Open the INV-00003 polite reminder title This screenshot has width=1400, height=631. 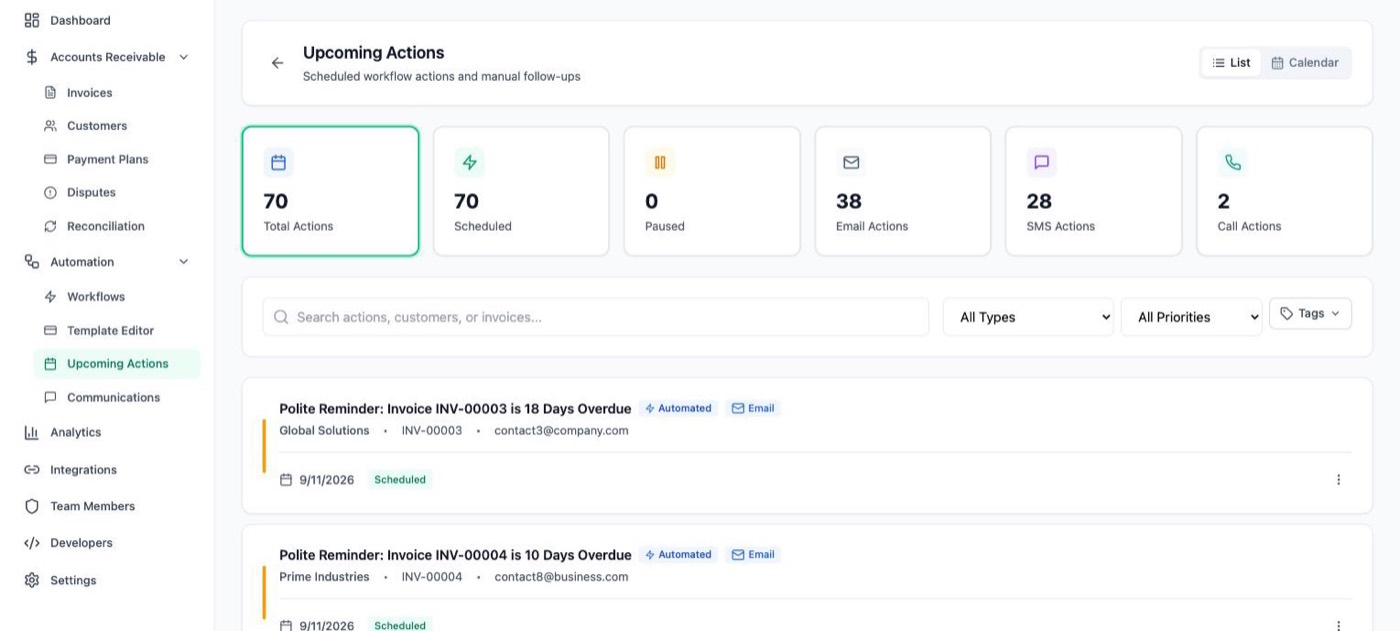coord(455,409)
